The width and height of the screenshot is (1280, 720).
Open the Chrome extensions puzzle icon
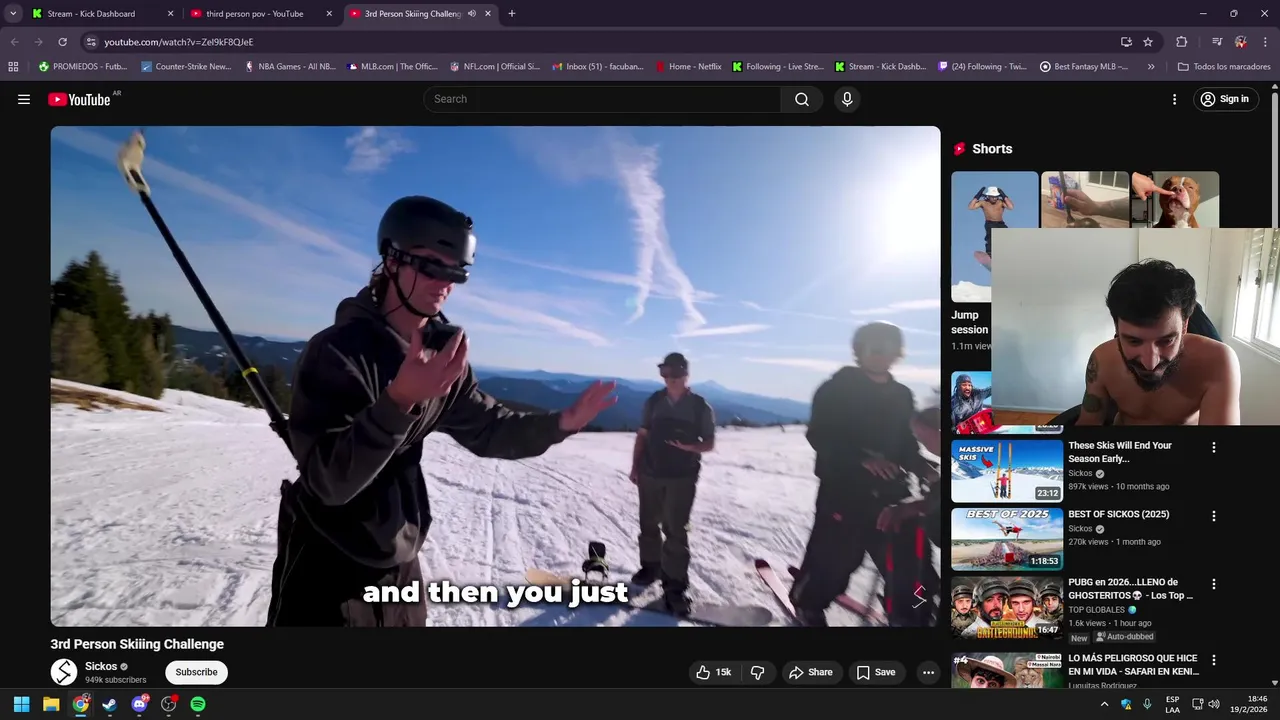tap(1181, 42)
